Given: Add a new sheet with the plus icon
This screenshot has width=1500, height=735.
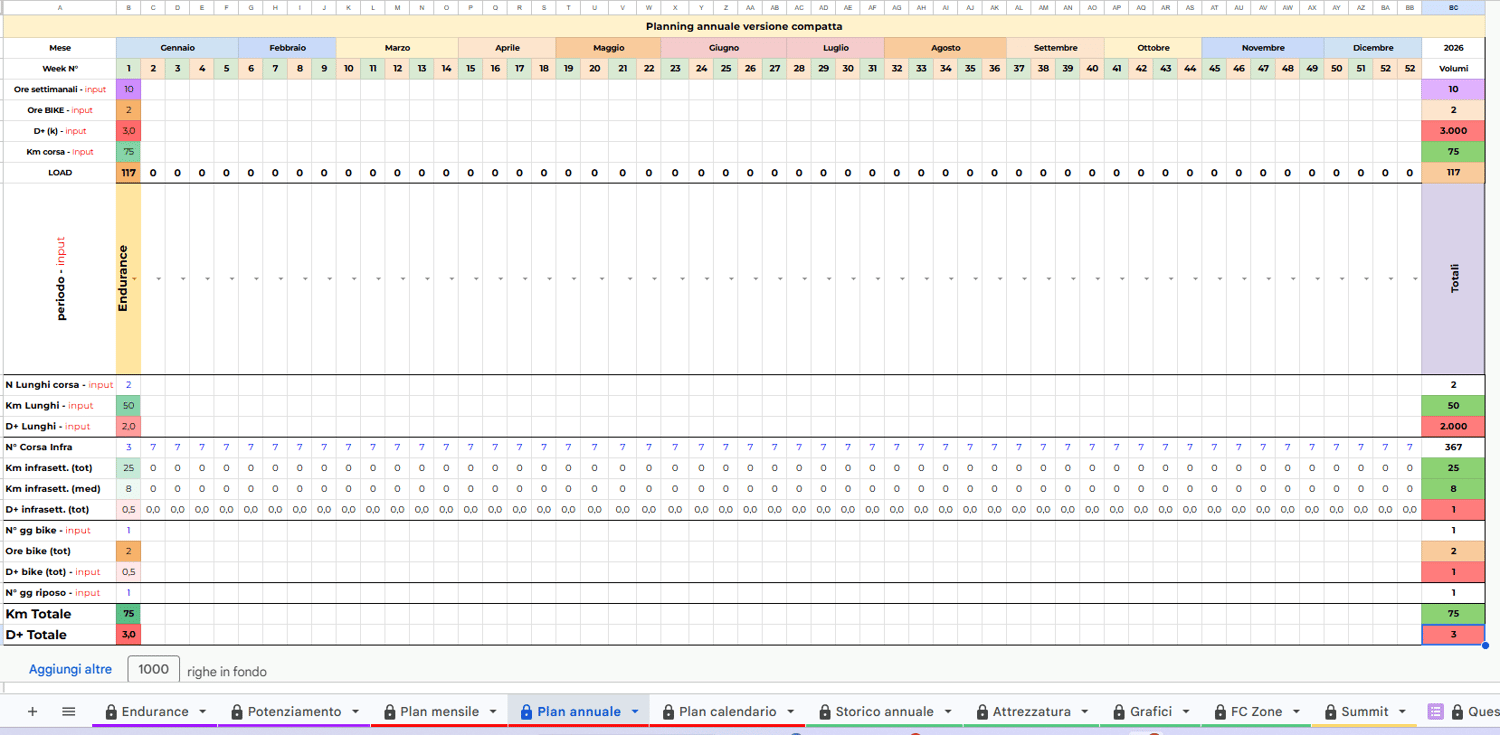Looking at the screenshot, I should [x=32, y=711].
